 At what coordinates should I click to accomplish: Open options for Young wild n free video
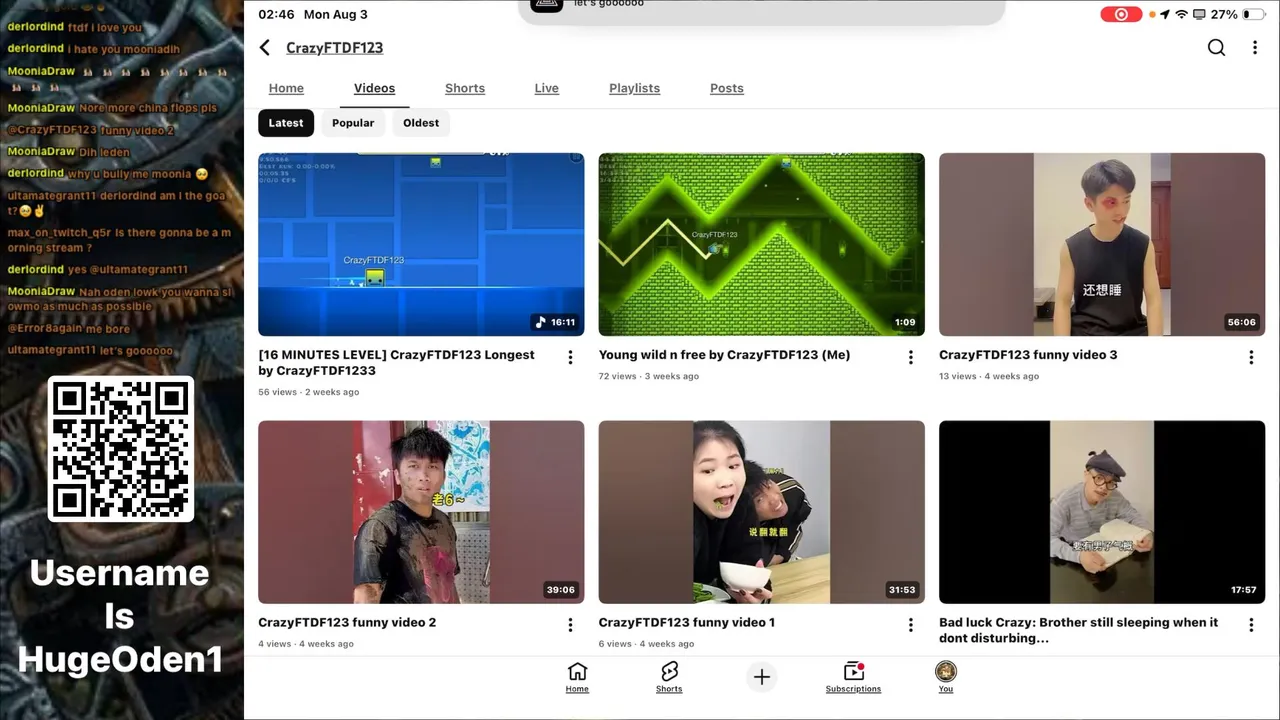pos(910,357)
